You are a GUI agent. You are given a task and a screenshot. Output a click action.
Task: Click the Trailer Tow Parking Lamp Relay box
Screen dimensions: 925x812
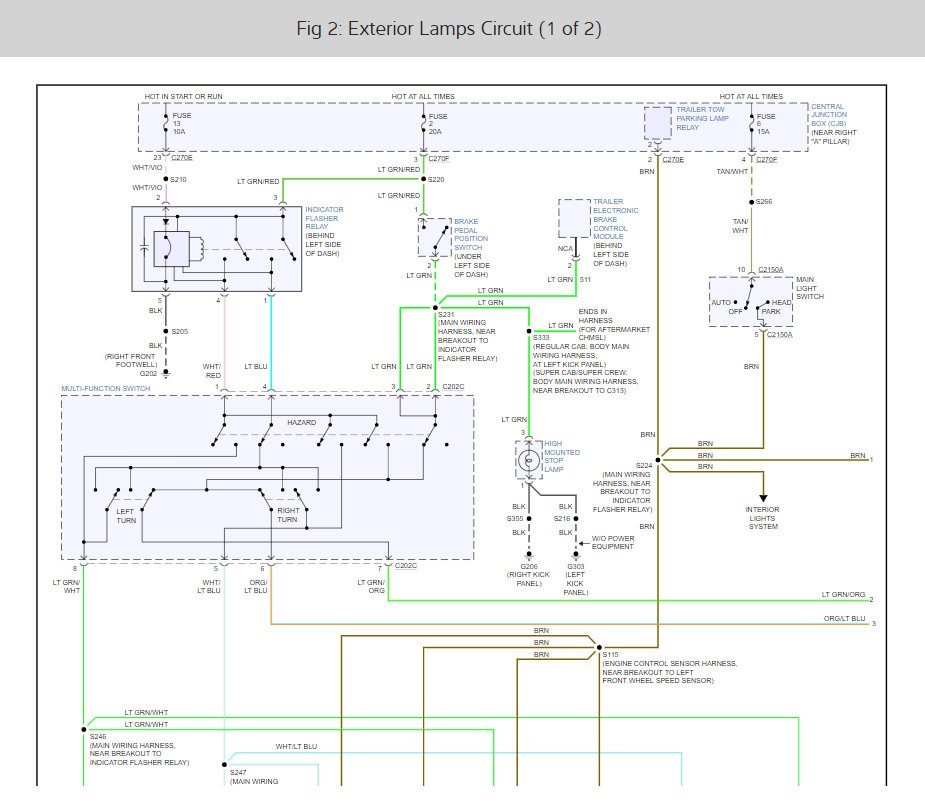[657, 124]
